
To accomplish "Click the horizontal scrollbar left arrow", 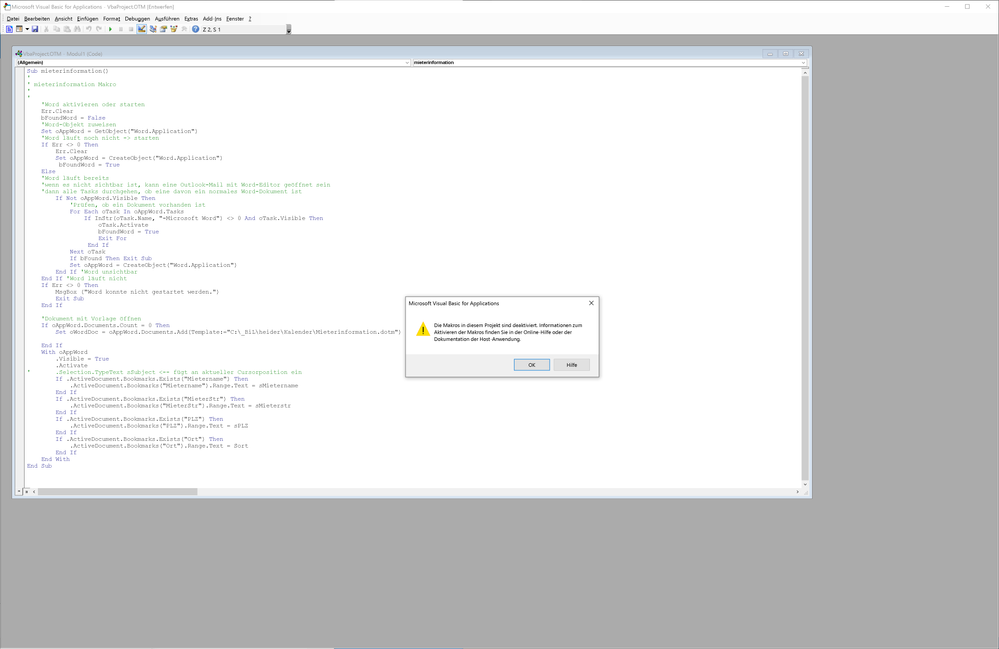I will 34,492.
